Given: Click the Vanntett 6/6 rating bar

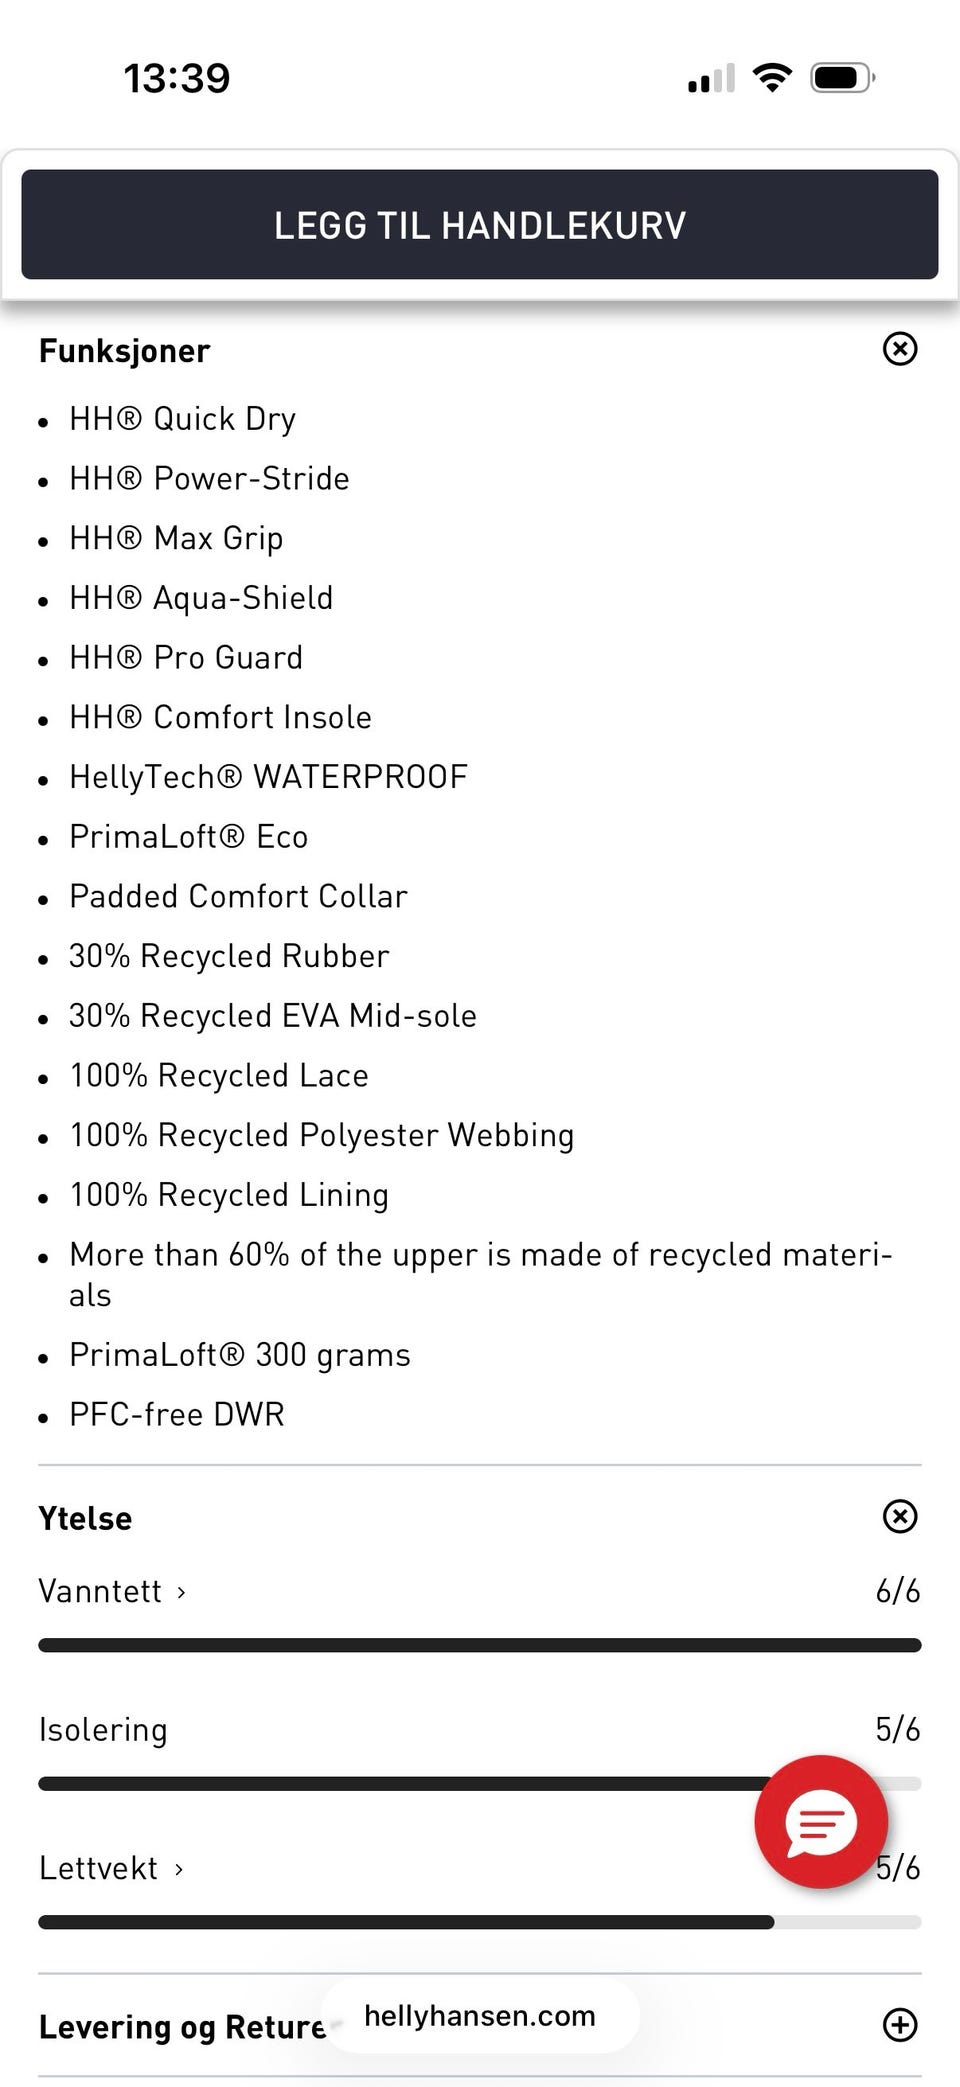Looking at the screenshot, I should point(480,1645).
